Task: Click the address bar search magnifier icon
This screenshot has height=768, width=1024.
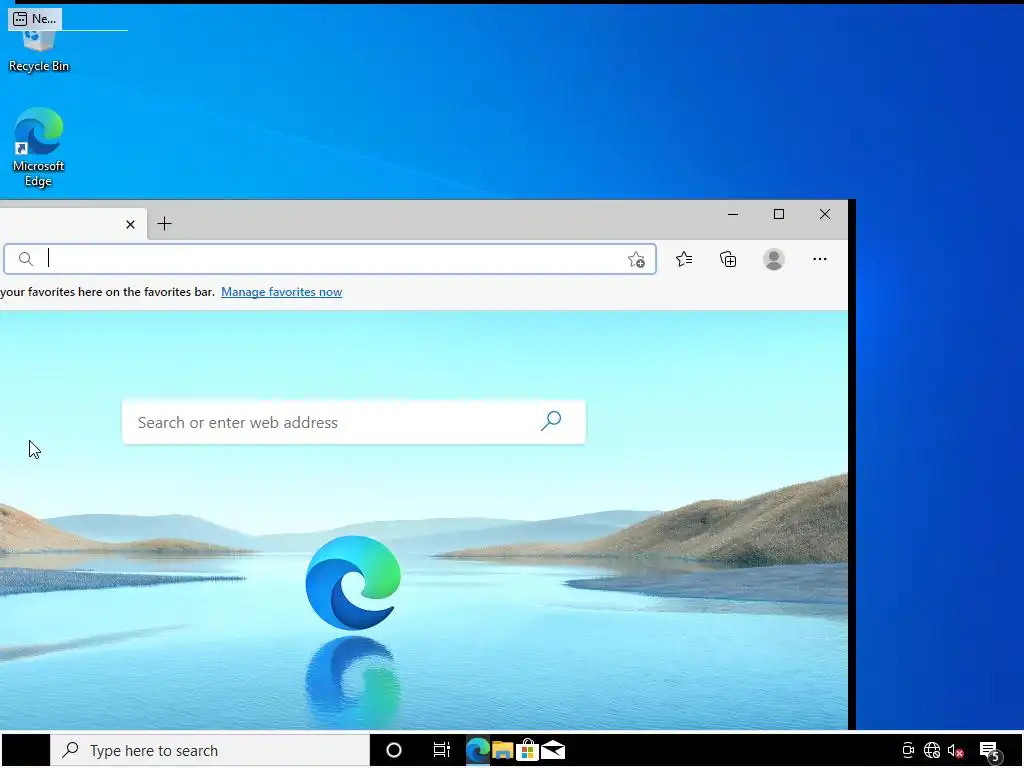Action: [x=25, y=259]
